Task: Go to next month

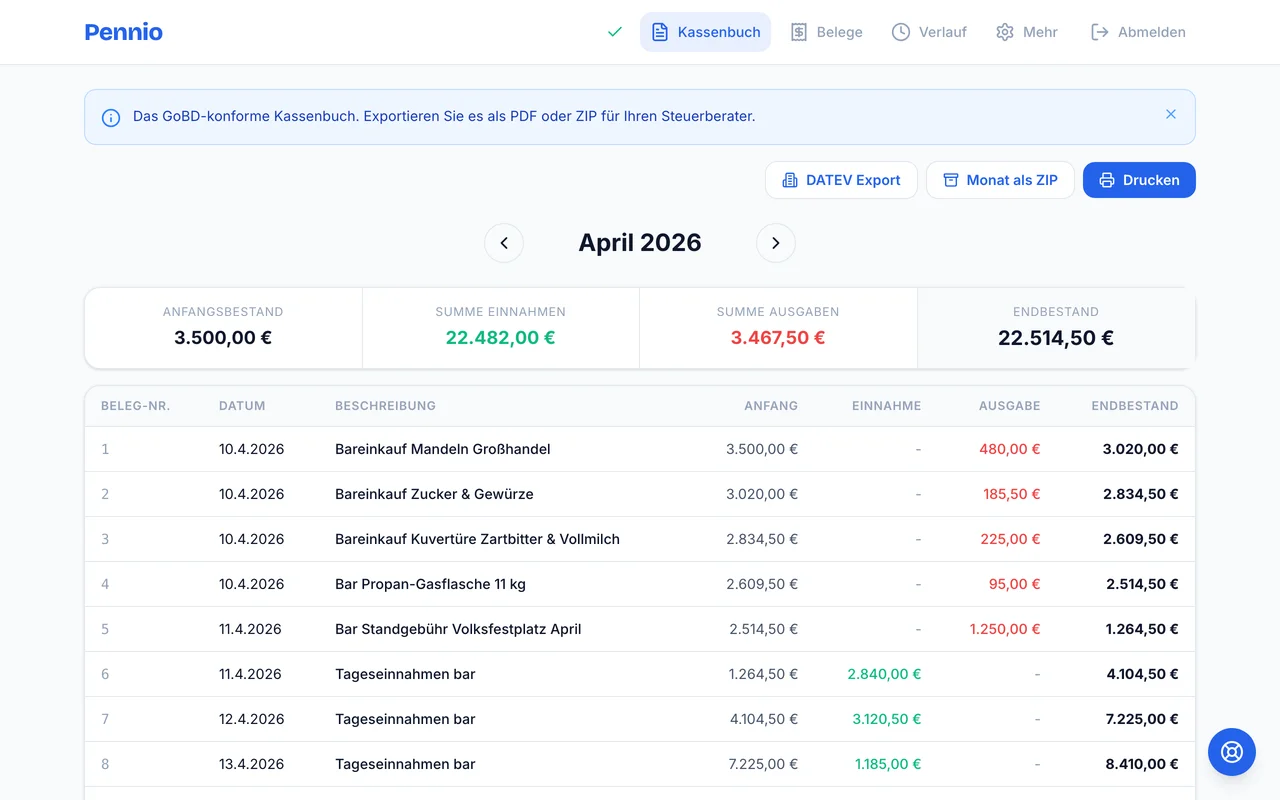Action: pyautogui.click(x=775, y=243)
